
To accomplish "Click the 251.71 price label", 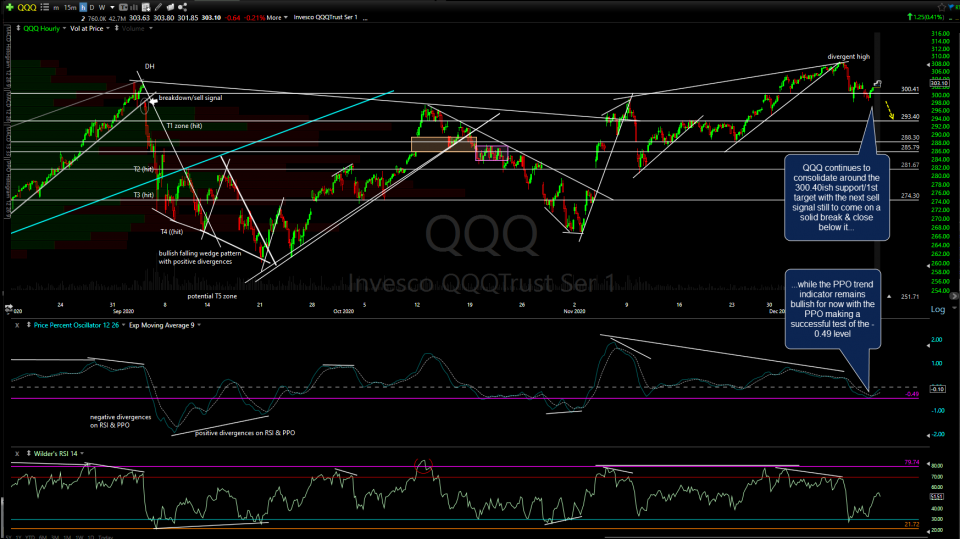I will (x=910, y=297).
